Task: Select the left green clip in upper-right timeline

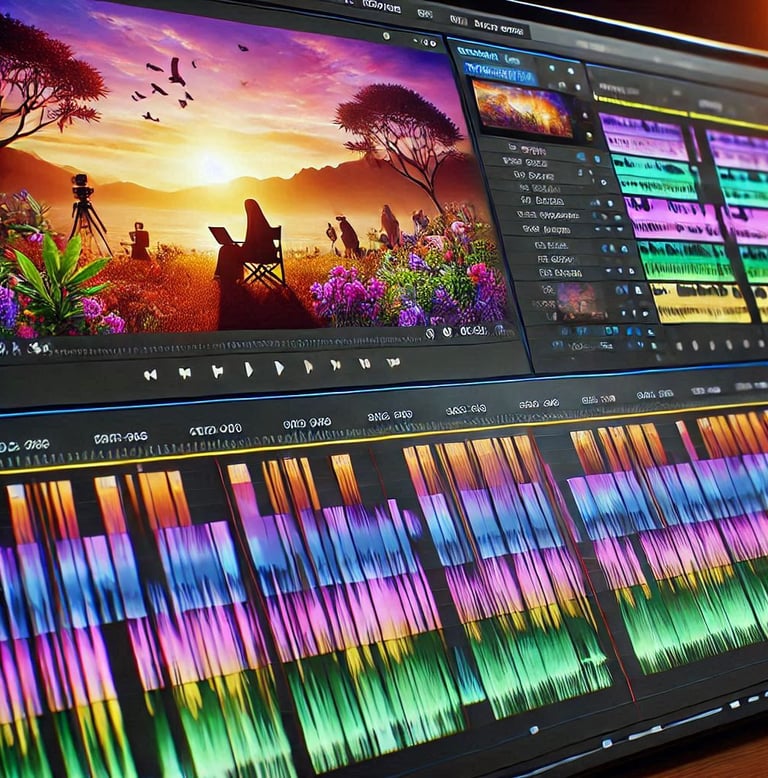Action: [687, 261]
